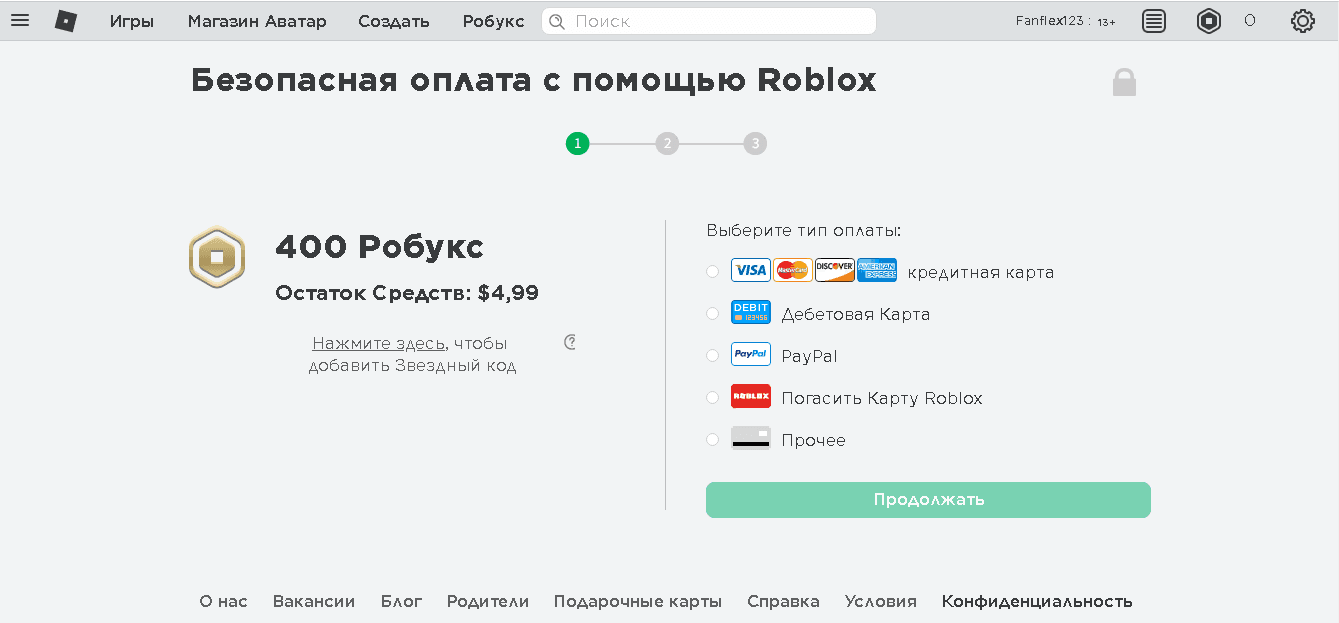The height and width of the screenshot is (623, 1339).
Task: Open the Roblox home logo
Action: pyautogui.click(x=64, y=20)
